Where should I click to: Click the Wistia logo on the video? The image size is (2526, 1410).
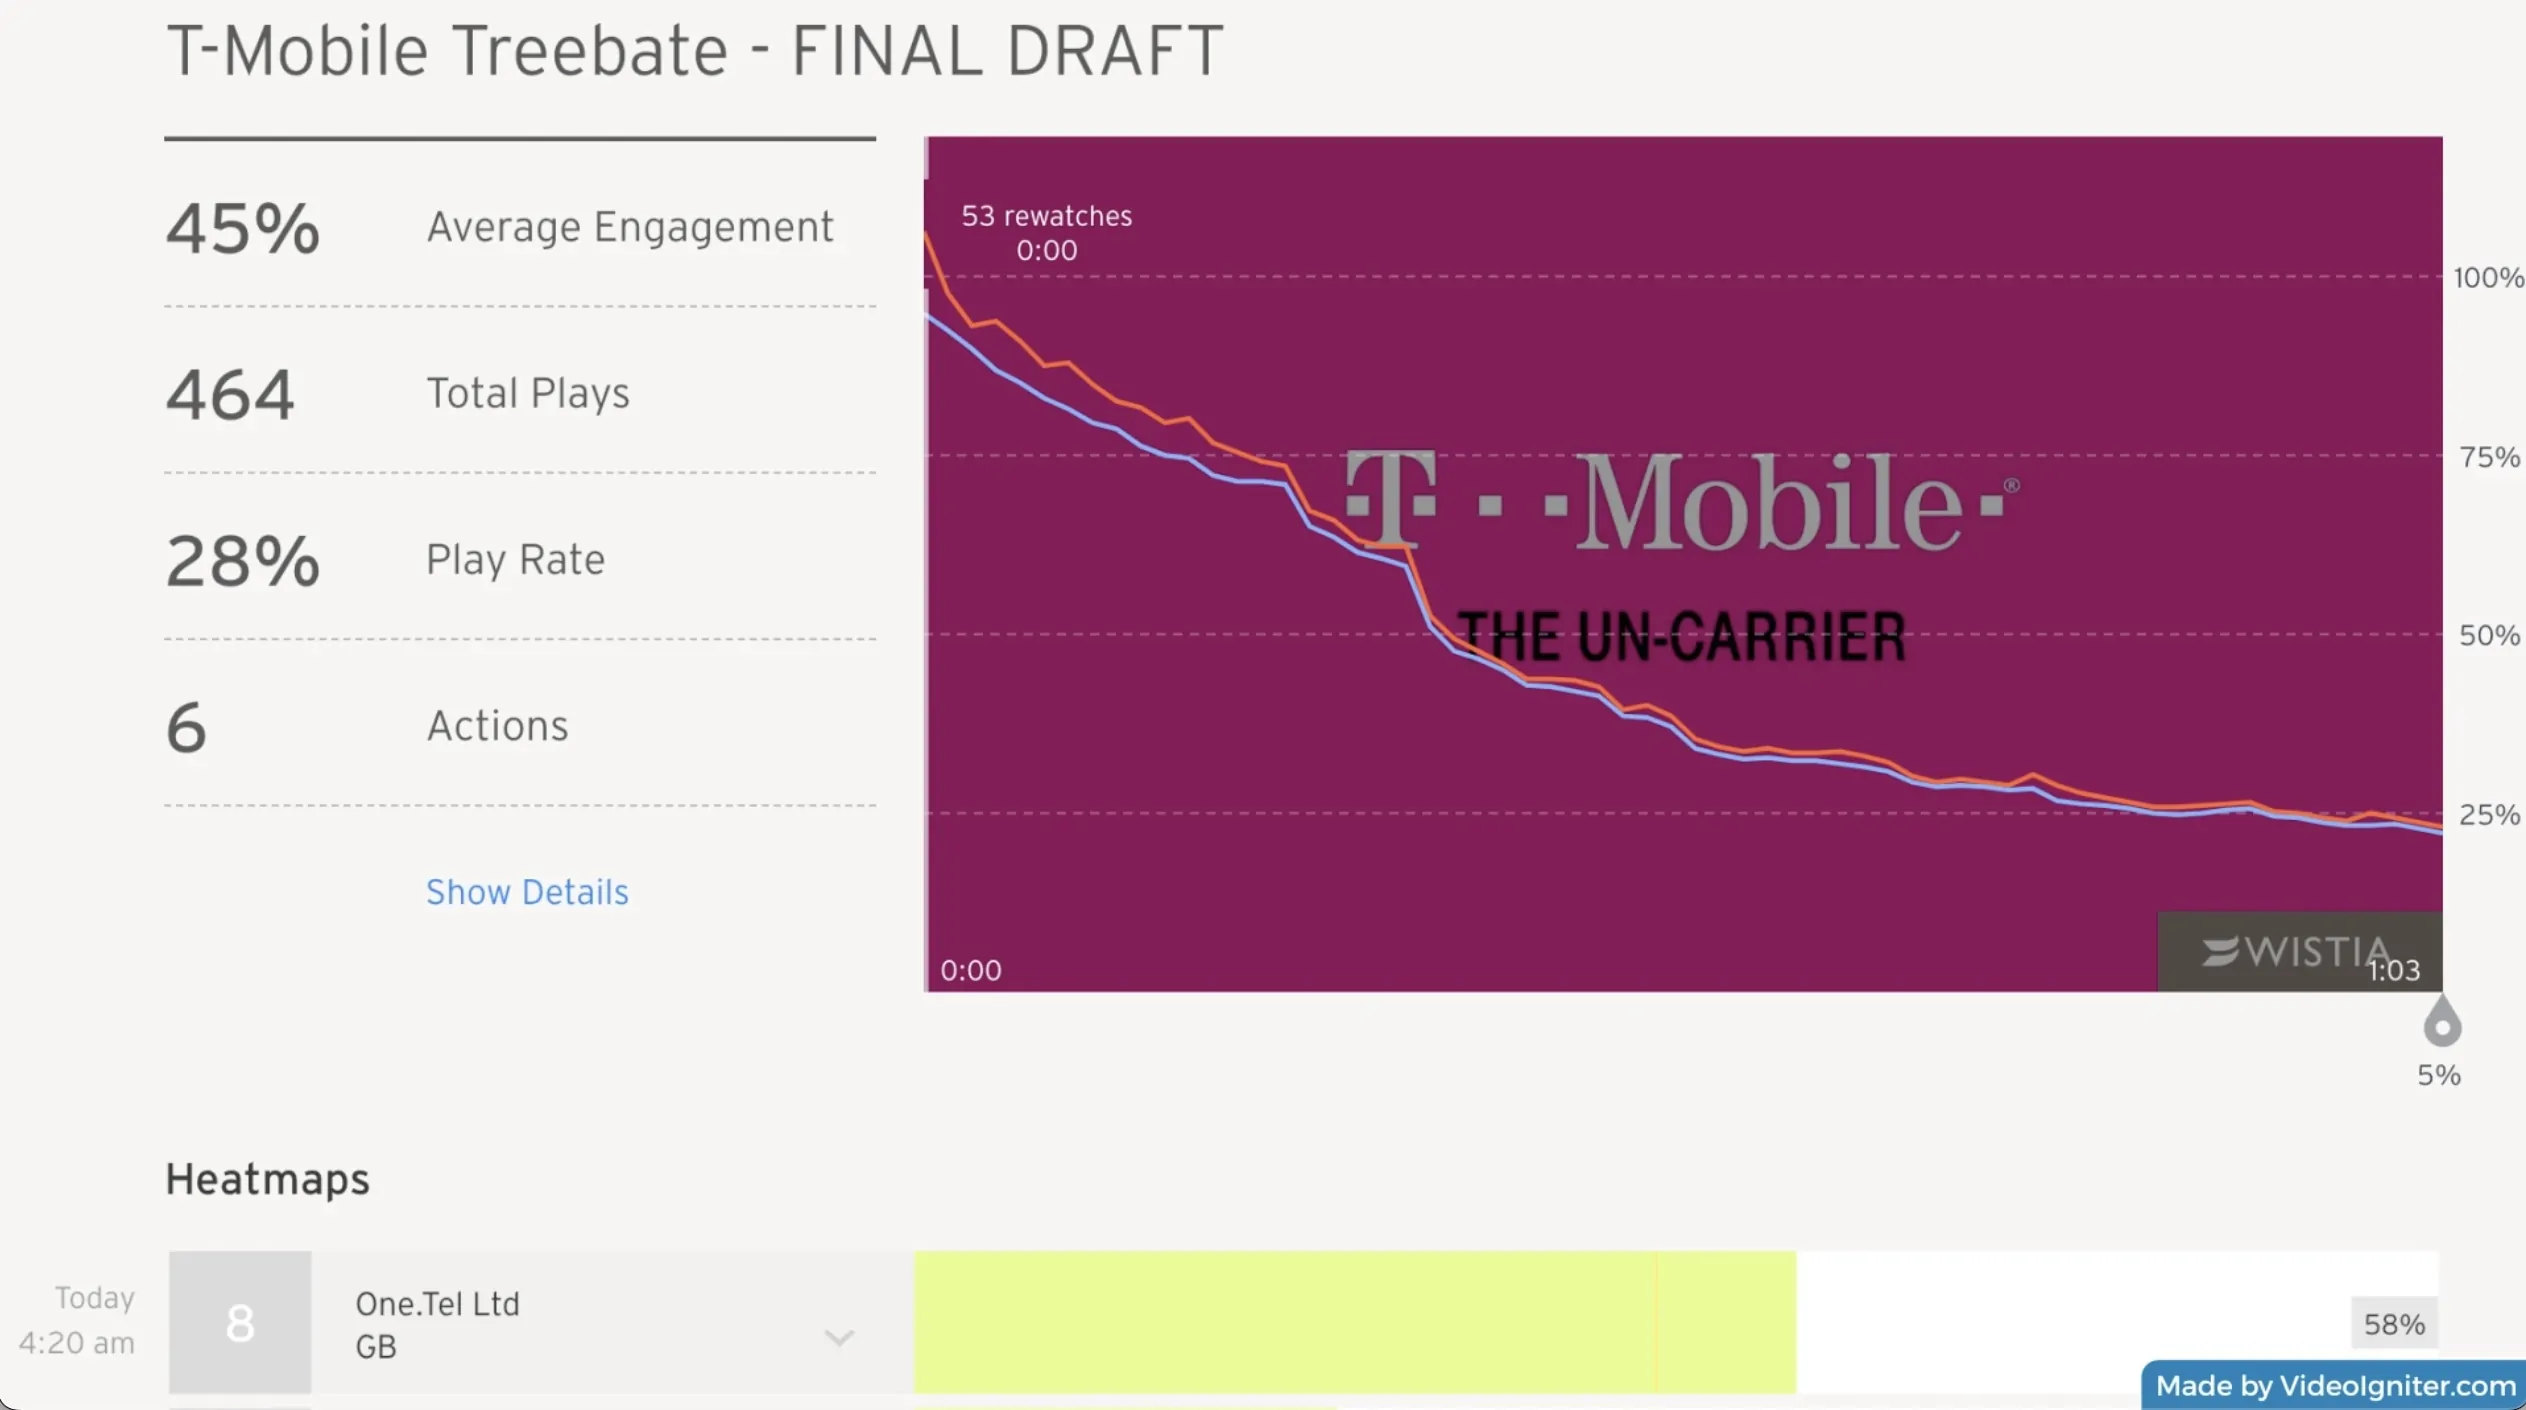click(x=2295, y=951)
